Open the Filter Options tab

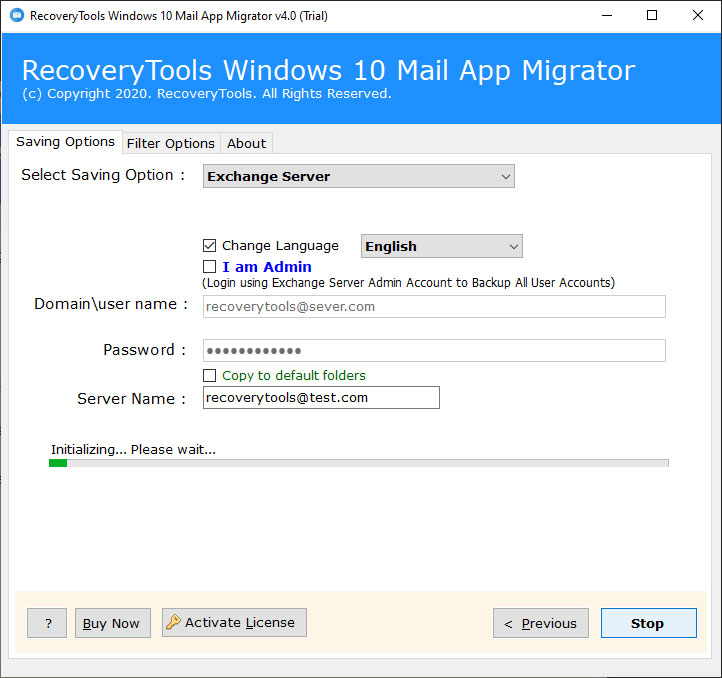click(x=171, y=144)
